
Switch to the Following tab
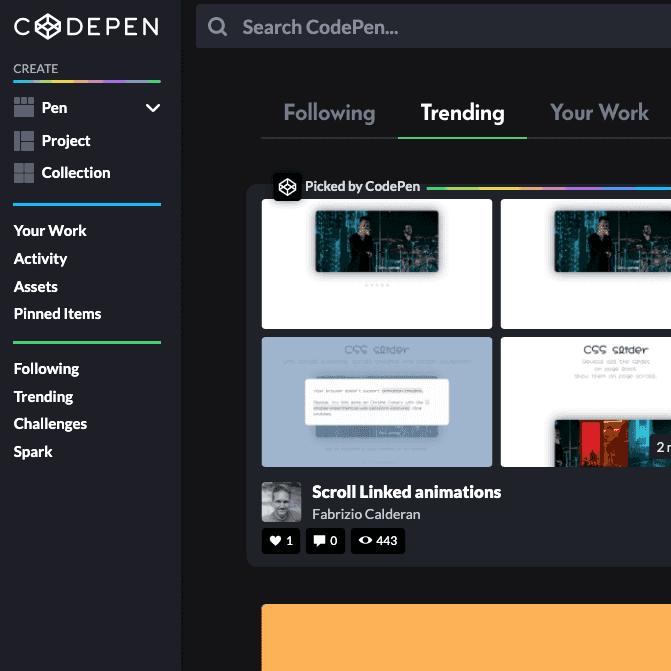tap(330, 113)
